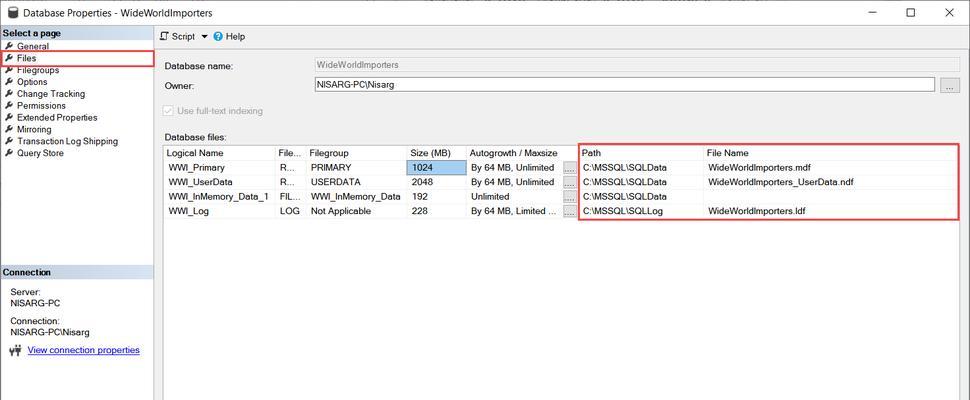Click the 1024 size cell
The image size is (970, 400).
click(436, 168)
